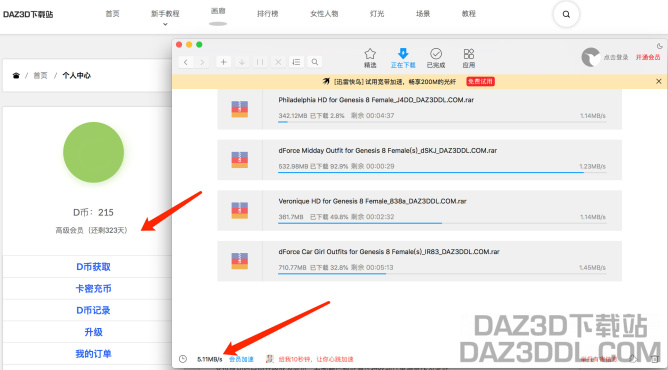Click the Philadelphia HD download progress bar

click(442, 122)
